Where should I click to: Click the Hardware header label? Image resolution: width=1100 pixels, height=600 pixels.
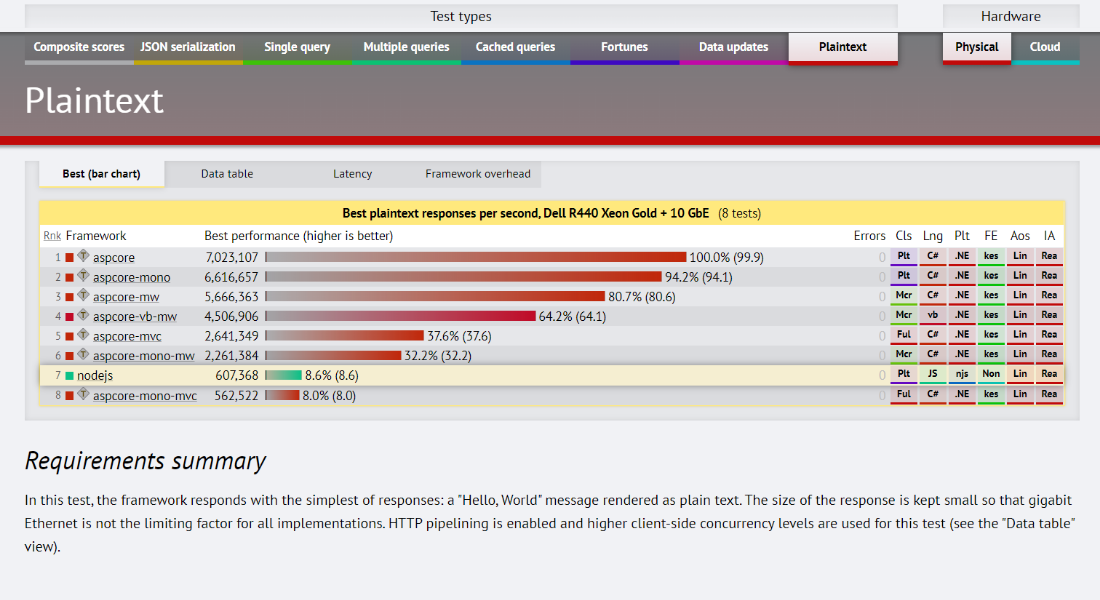pyautogui.click(x=1011, y=16)
